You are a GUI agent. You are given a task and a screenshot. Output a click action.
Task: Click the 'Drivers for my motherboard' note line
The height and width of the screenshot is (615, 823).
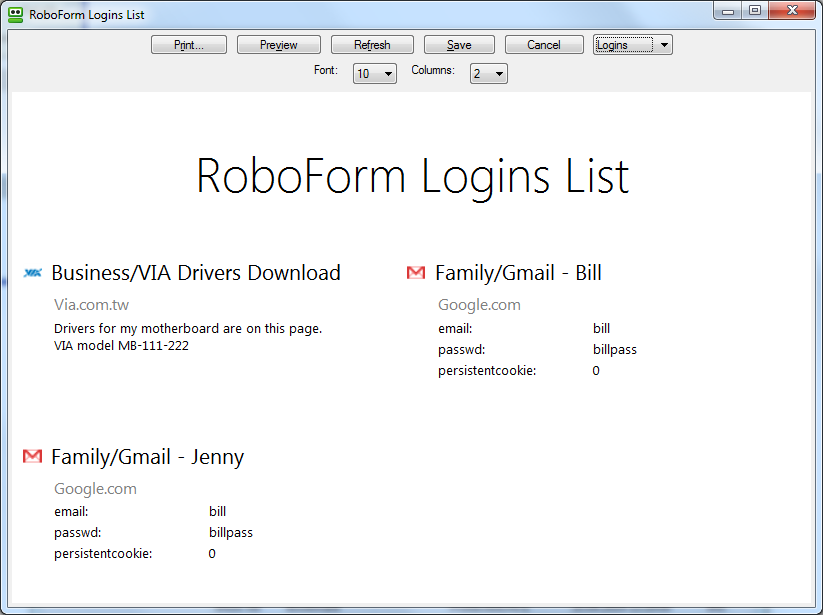tap(188, 328)
